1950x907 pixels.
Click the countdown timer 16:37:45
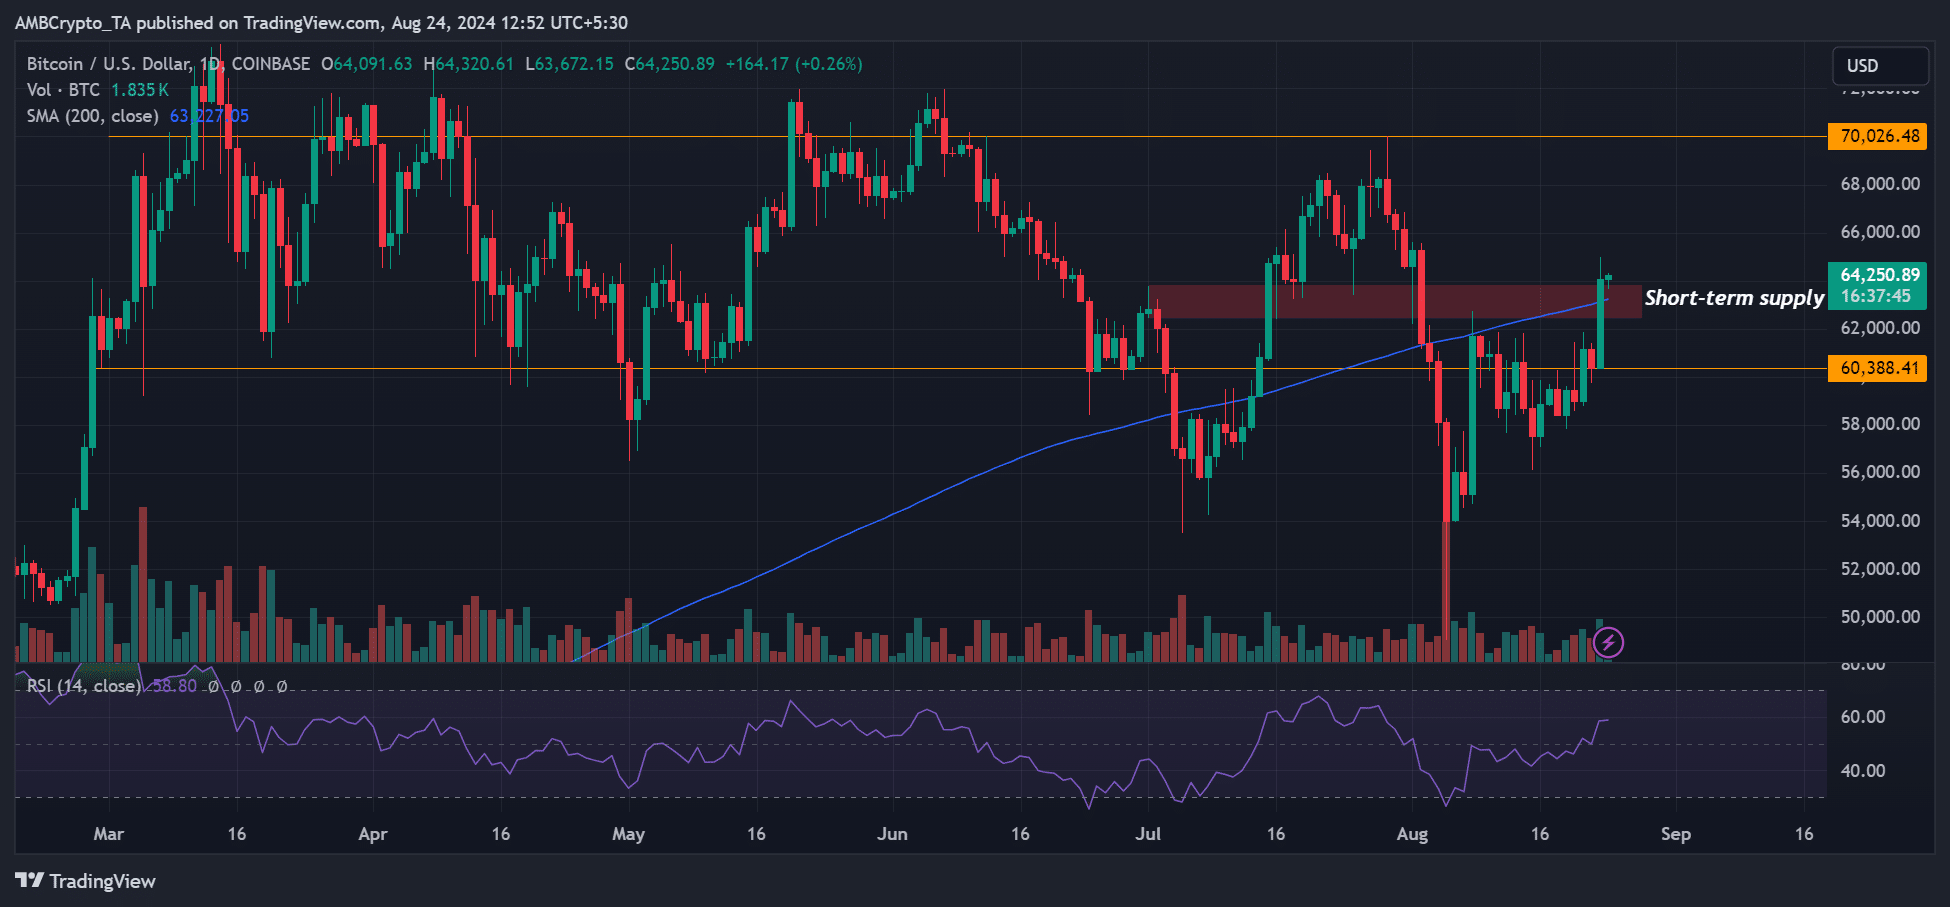pyautogui.click(x=1877, y=297)
